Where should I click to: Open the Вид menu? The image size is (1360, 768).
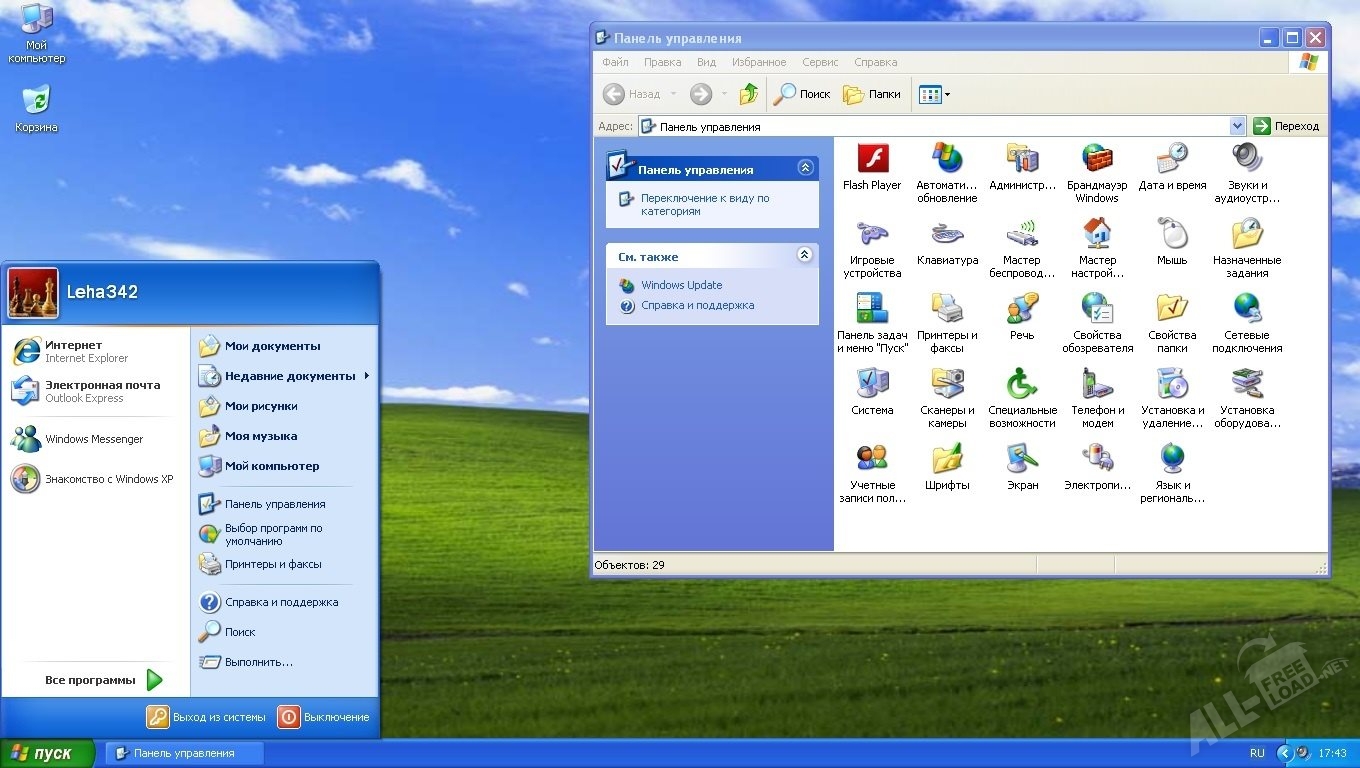click(x=706, y=62)
